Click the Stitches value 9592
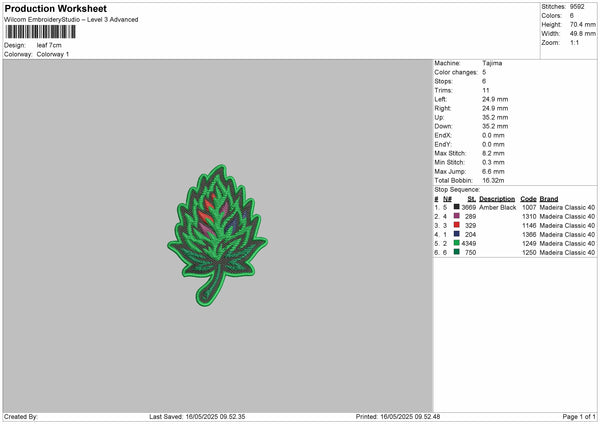The width and height of the screenshot is (600, 424). click(x=577, y=7)
